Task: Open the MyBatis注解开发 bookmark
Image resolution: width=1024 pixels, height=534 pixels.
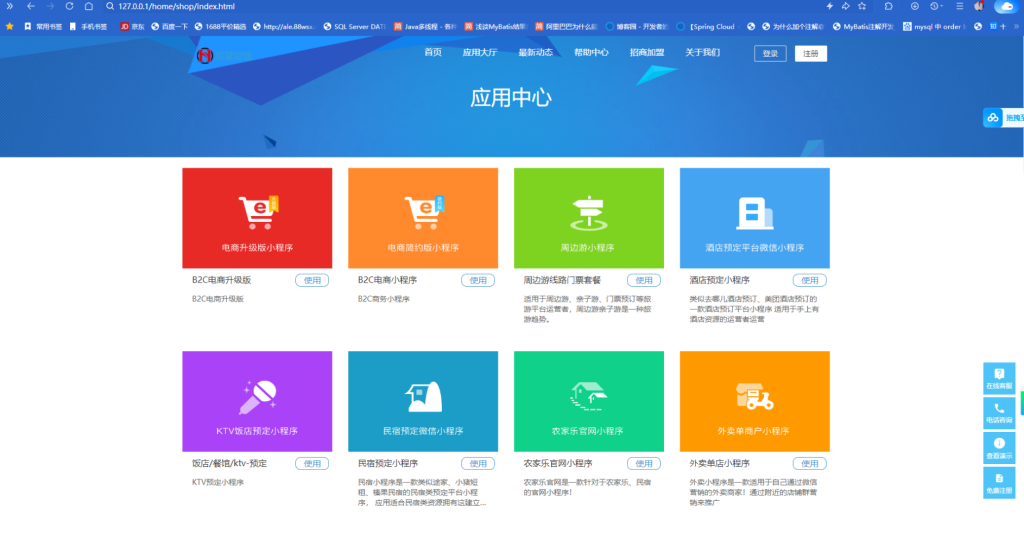Action: tap(863, 27)
